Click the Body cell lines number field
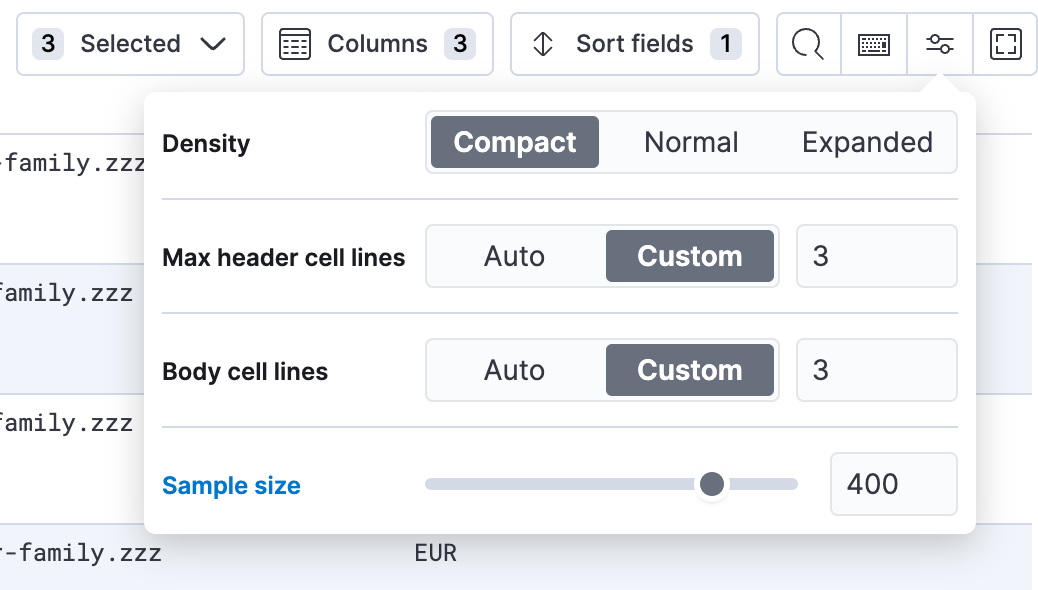The image size is (1038, 590). pos(876,370)
